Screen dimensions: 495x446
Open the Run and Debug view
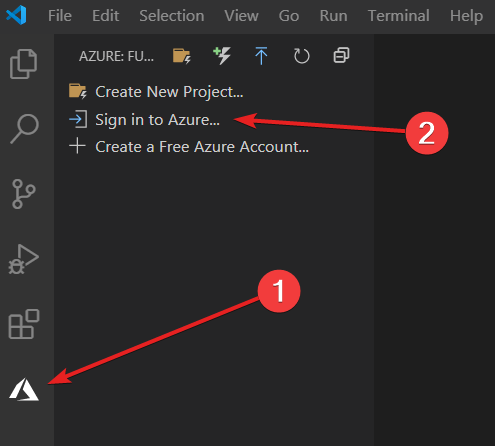click(24, 259)
